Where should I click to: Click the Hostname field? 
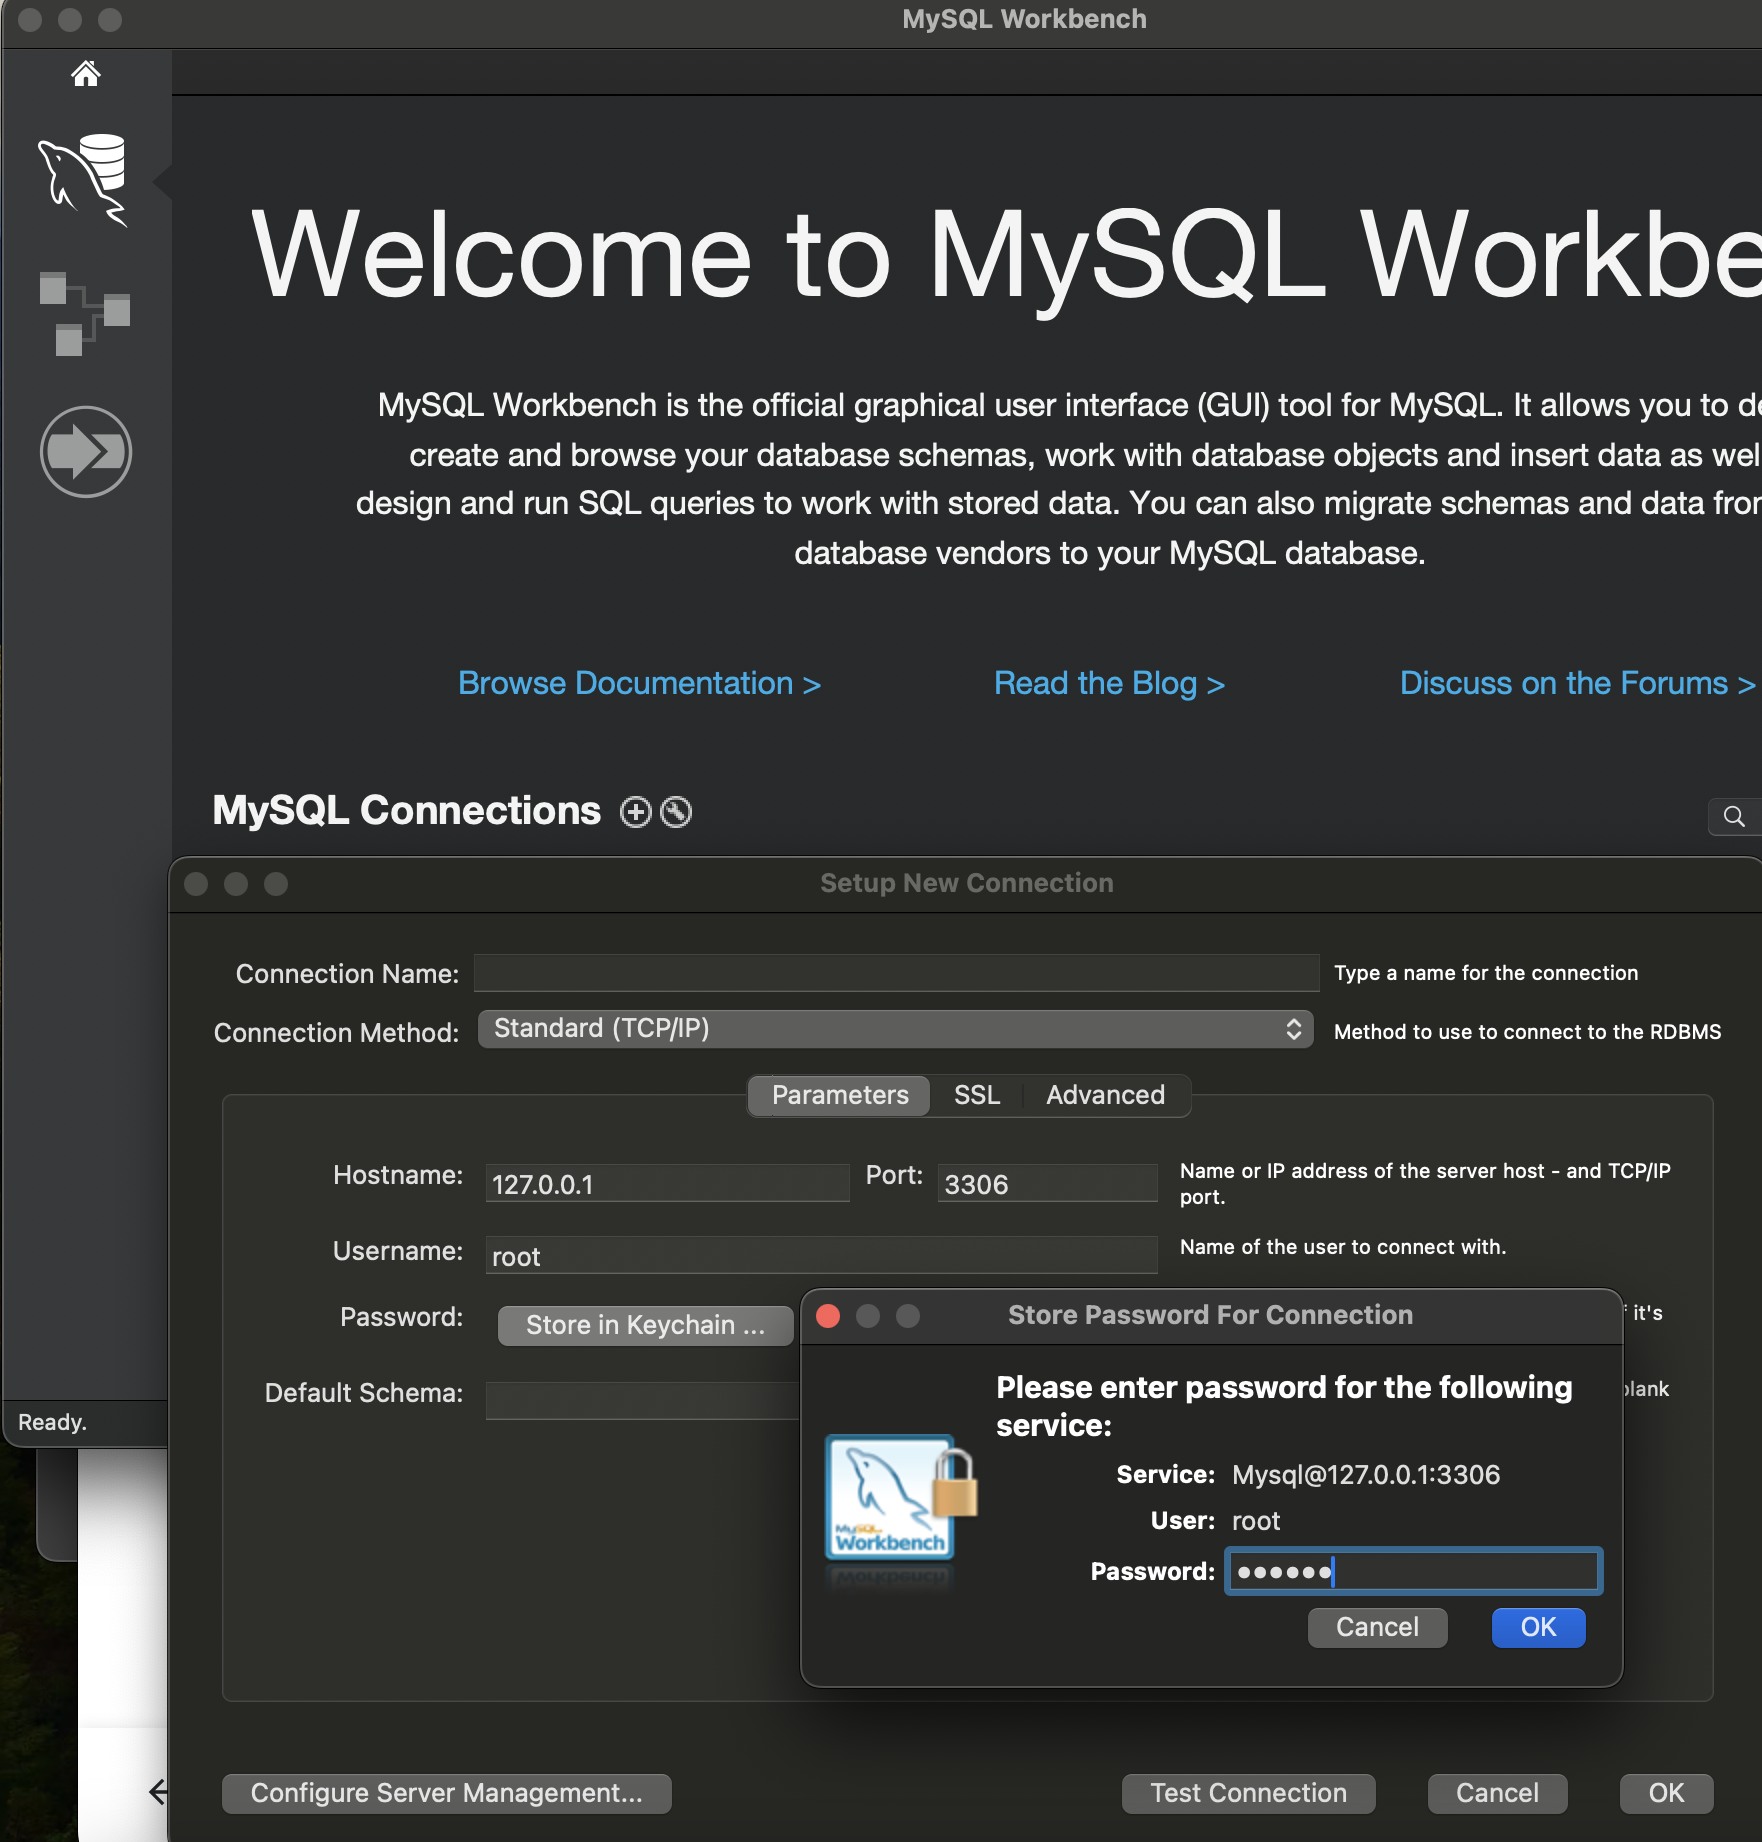click(x=667, y=1184)
